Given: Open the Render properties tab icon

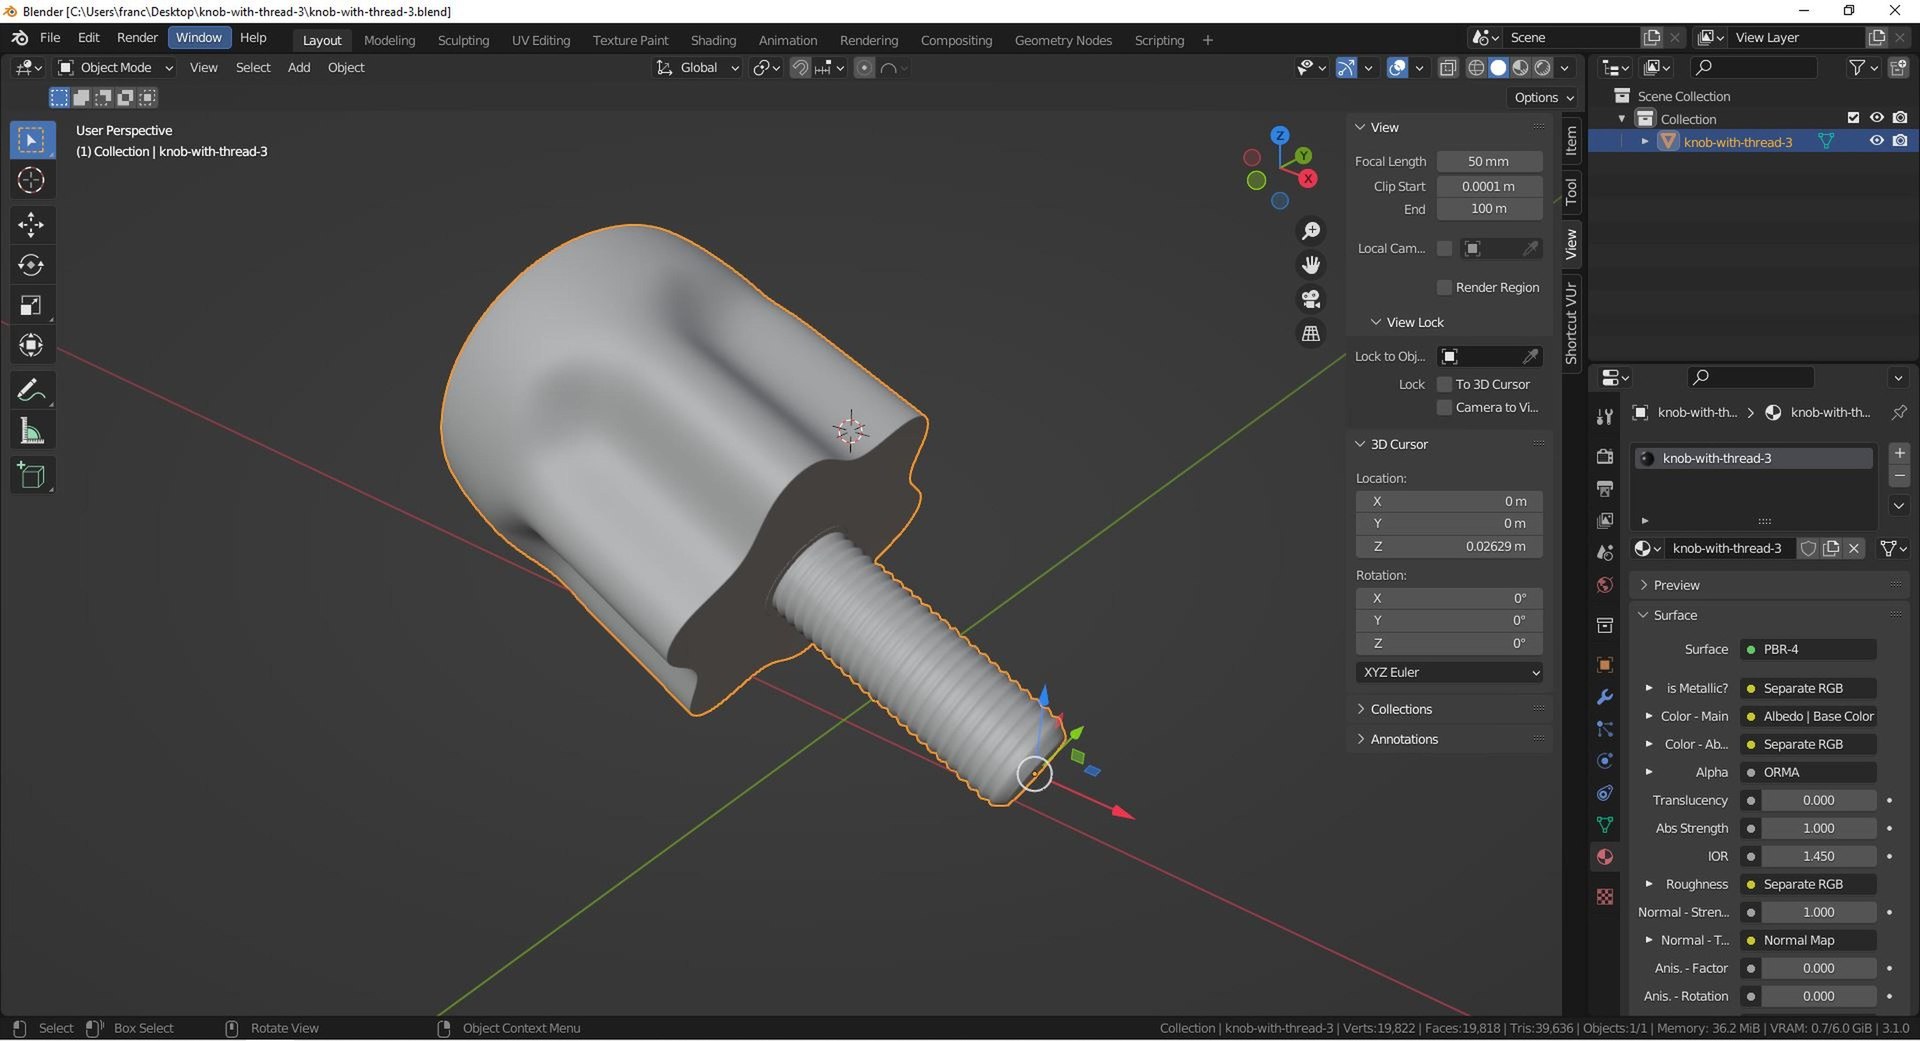Looking at the screenshot, I should (x=1605, y=456).
